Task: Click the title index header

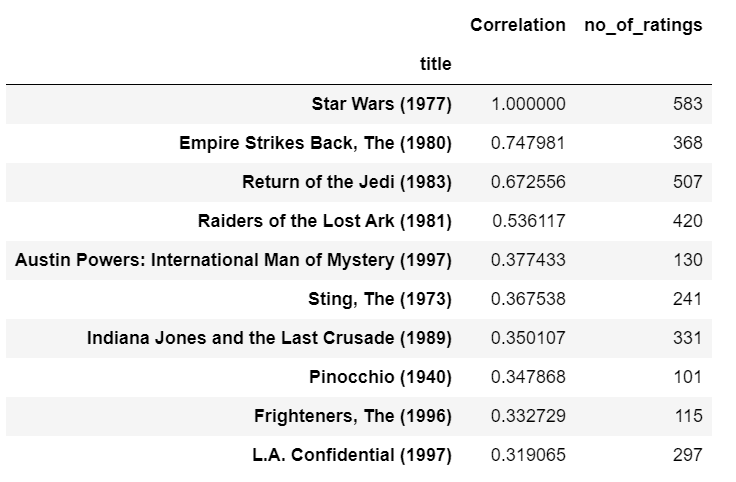Action: click(435, 64)
